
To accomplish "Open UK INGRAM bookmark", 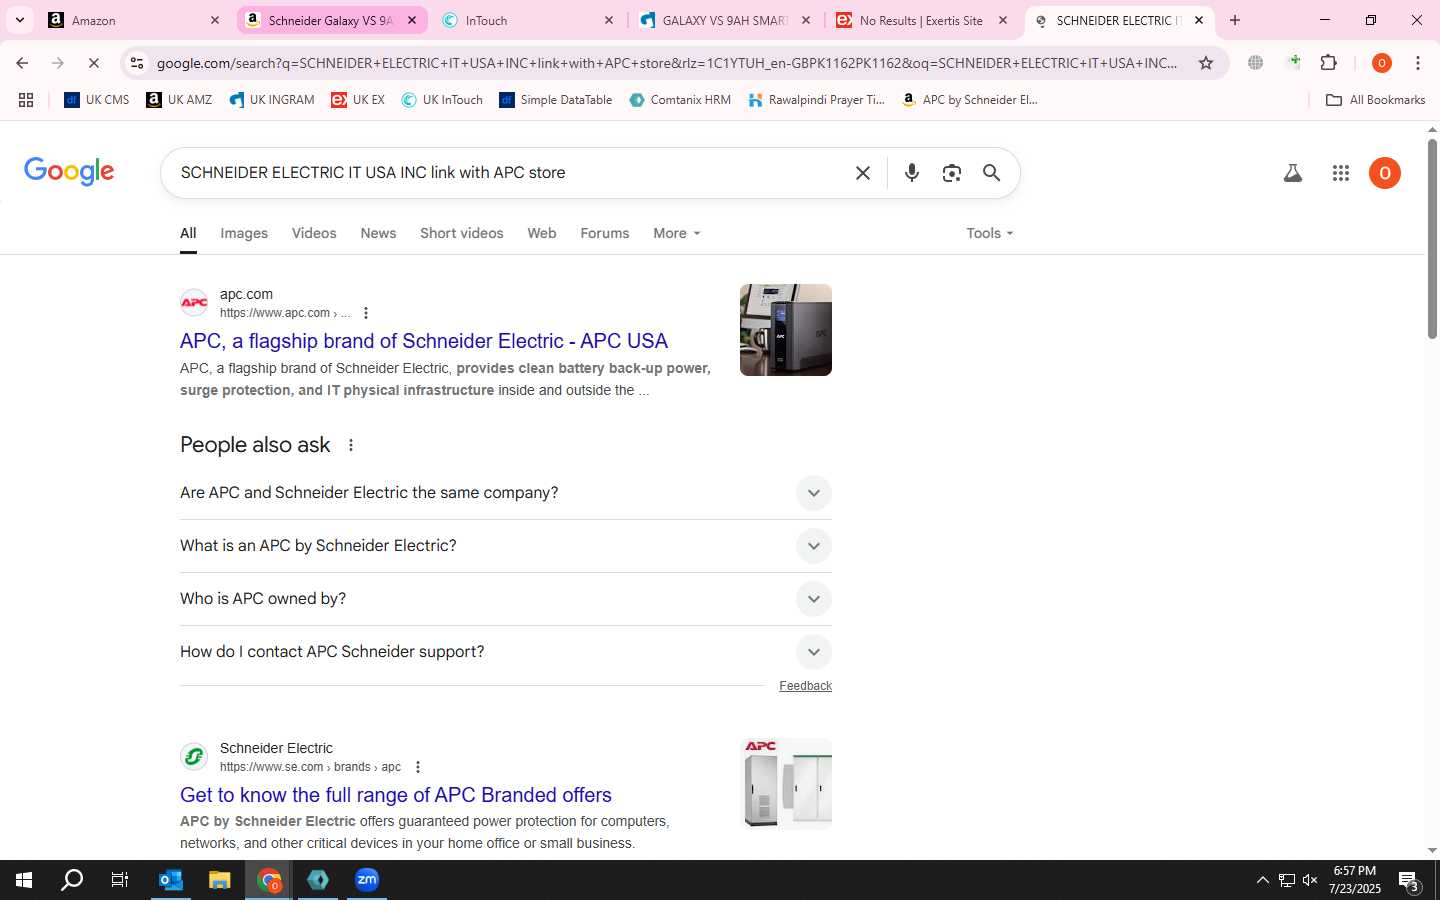I will (x=272, y=100).
